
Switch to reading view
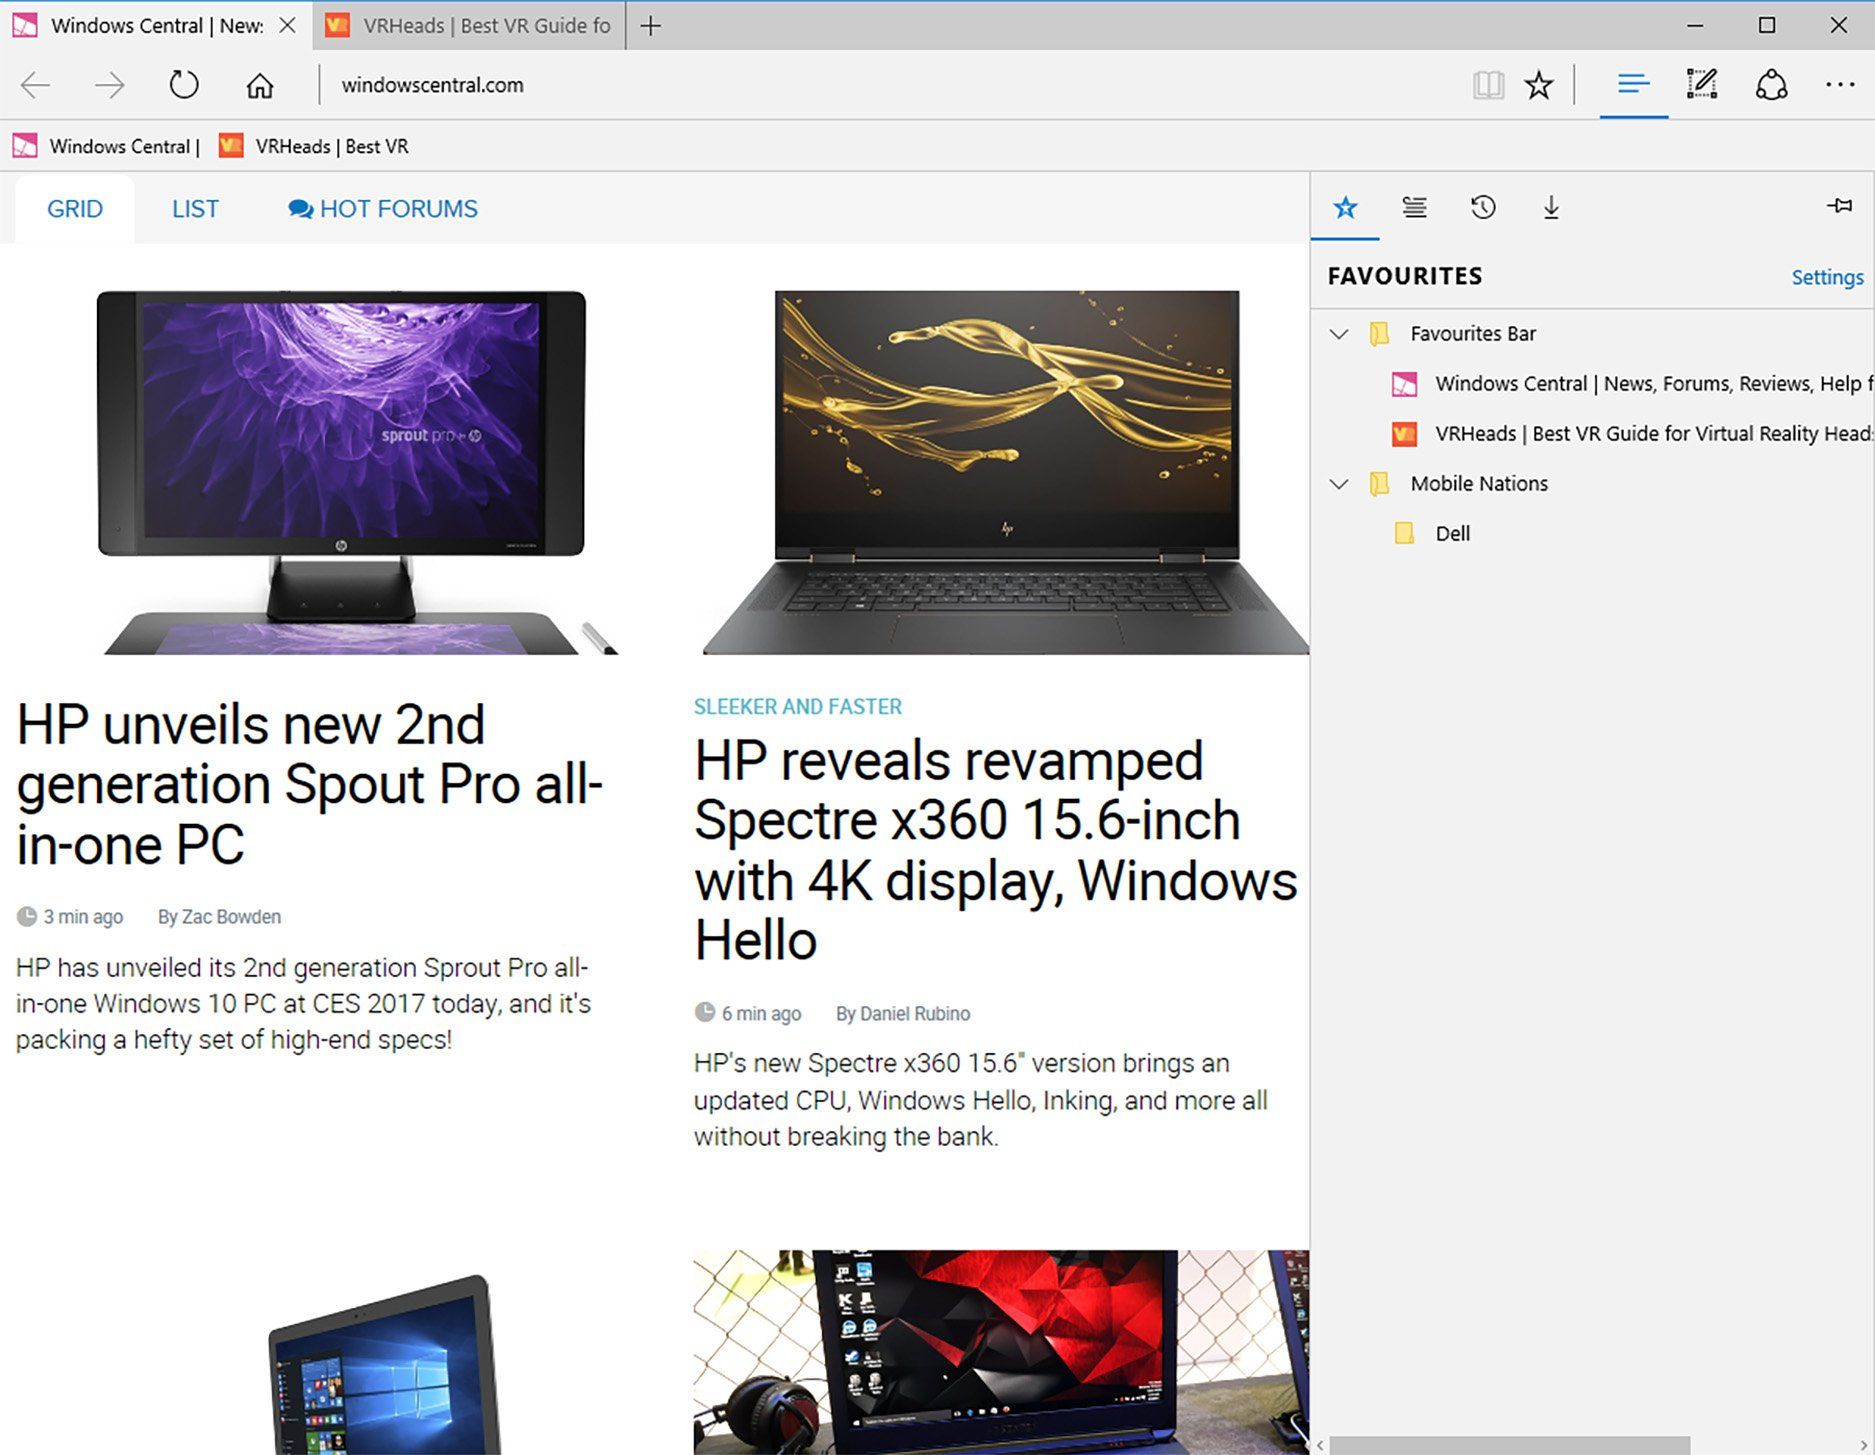click(1487, 85)
